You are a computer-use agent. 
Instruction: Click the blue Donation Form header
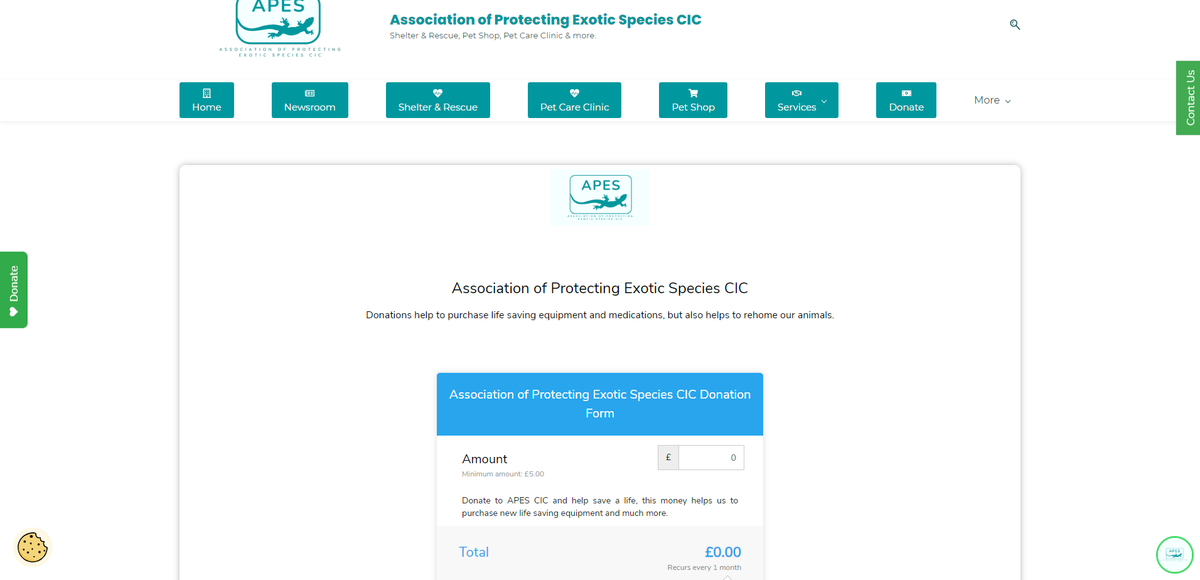click(600, 404)
